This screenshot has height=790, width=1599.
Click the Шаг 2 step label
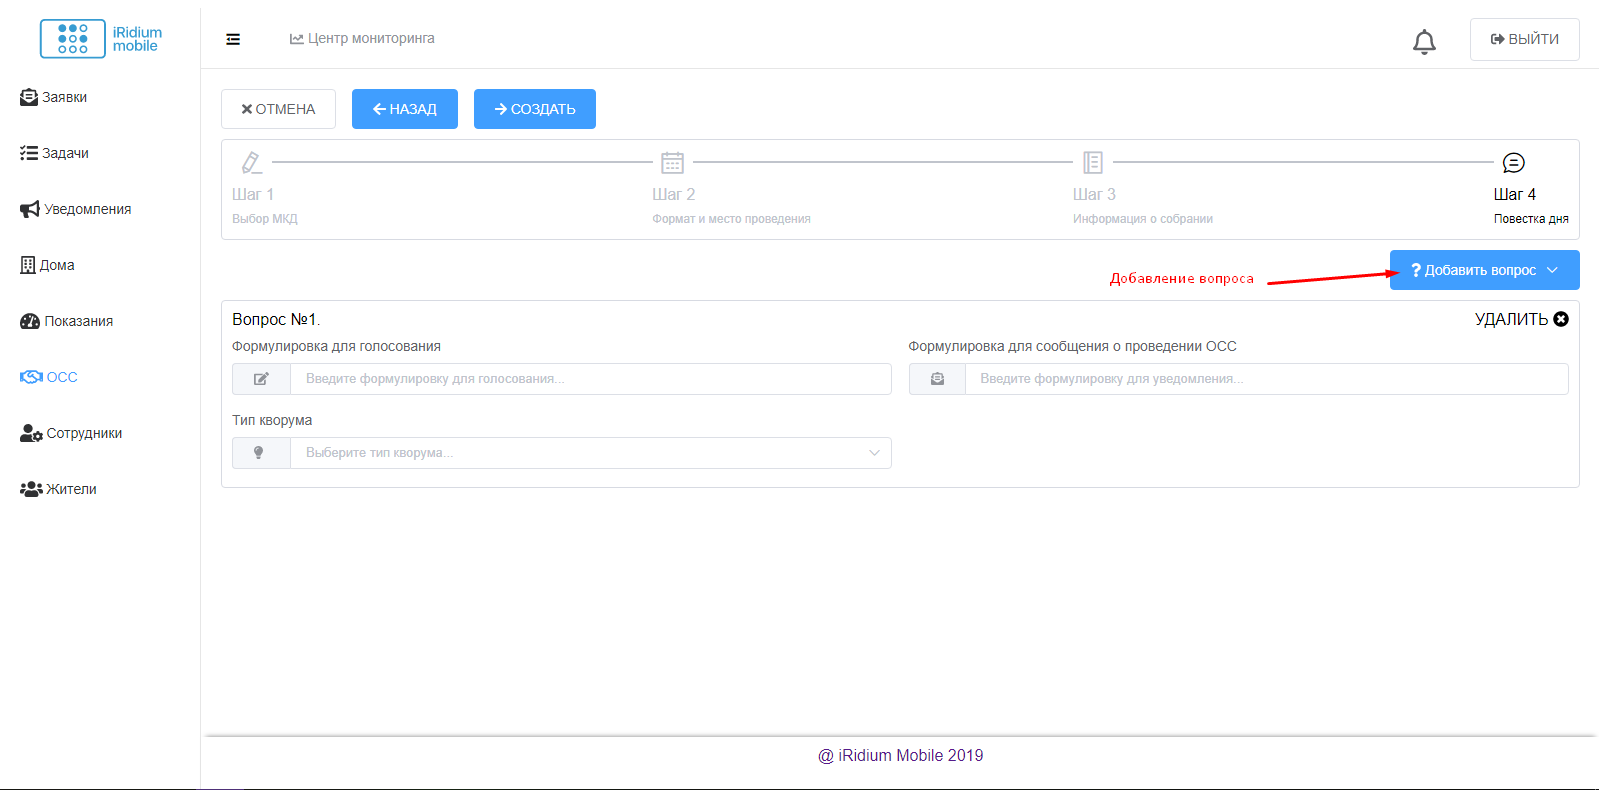tap(674, 194)
